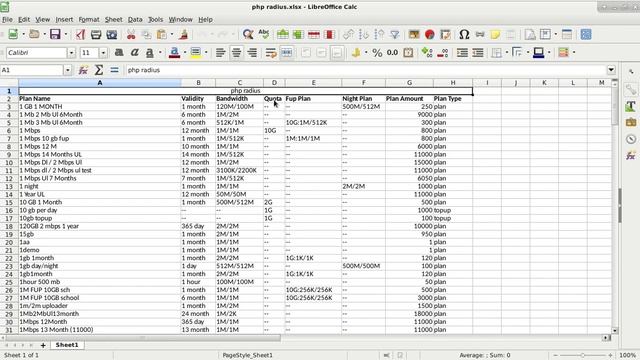
Task: Open sidebar Functions fx icon
Action: pyautogui.click(x=631, y=156)
